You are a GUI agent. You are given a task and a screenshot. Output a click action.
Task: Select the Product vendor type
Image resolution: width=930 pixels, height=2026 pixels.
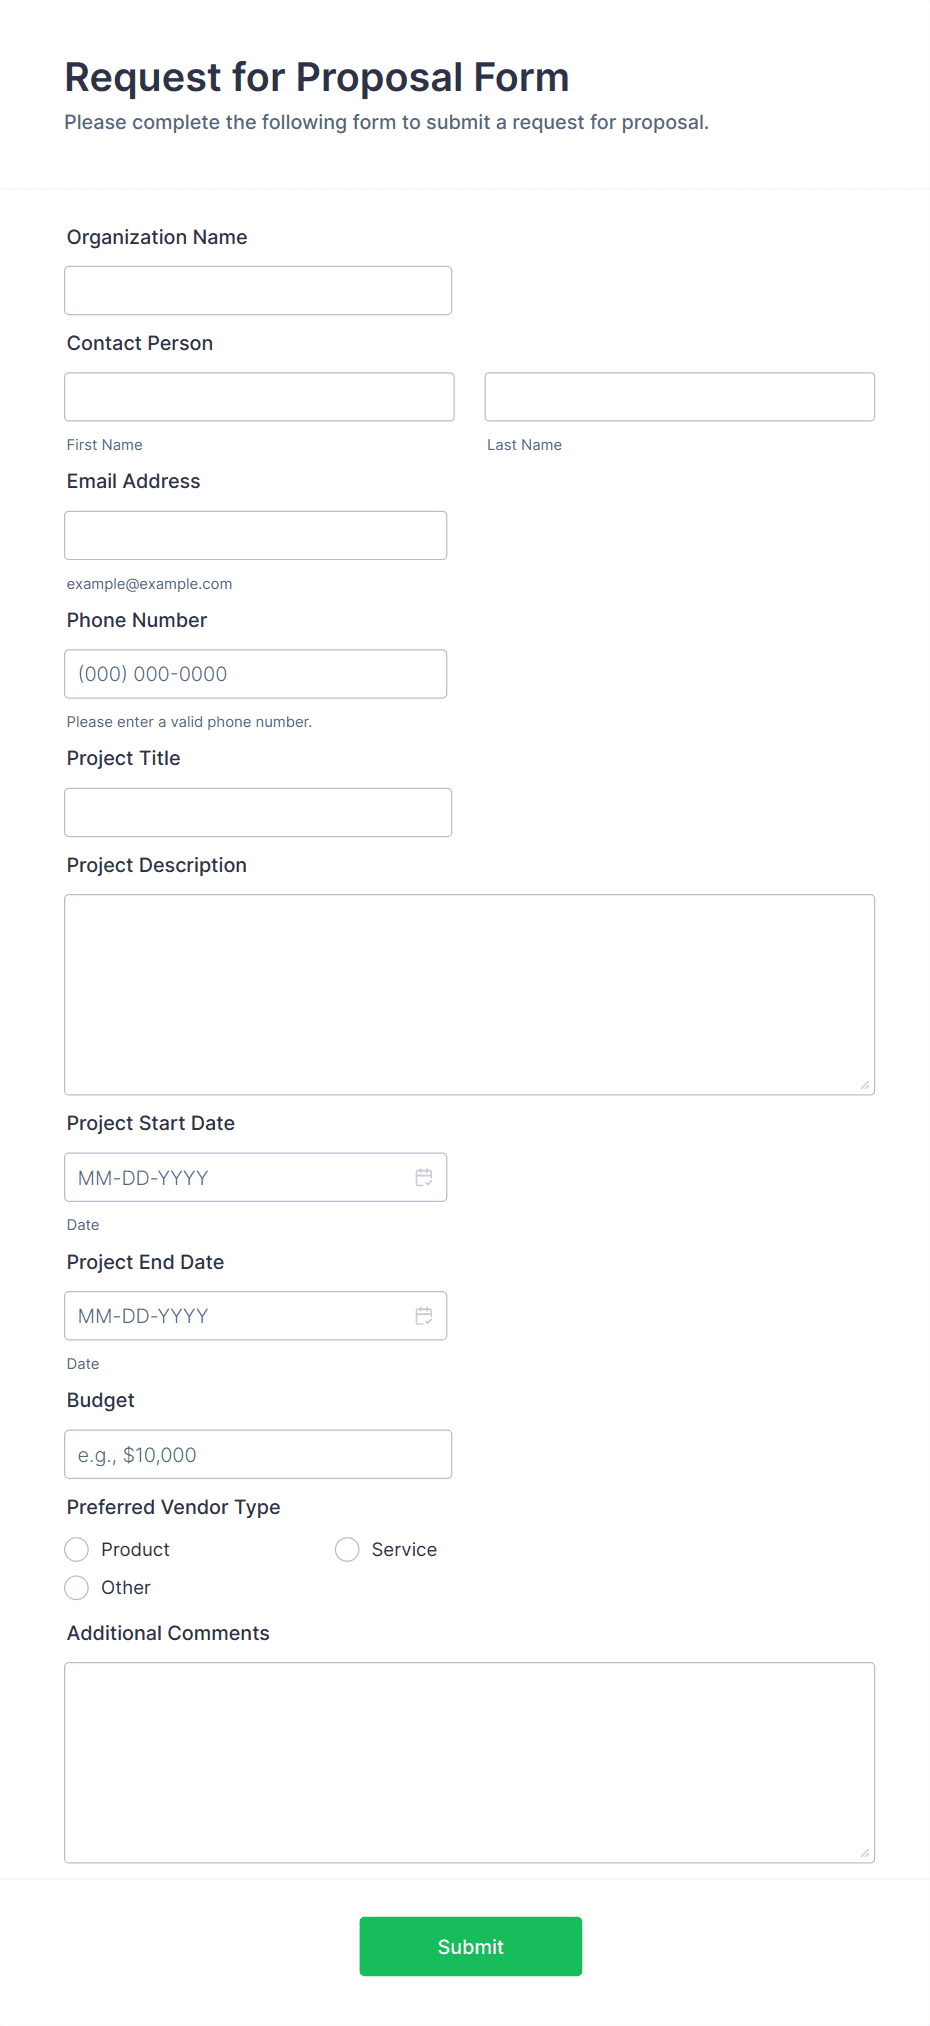click(76, 1549)
